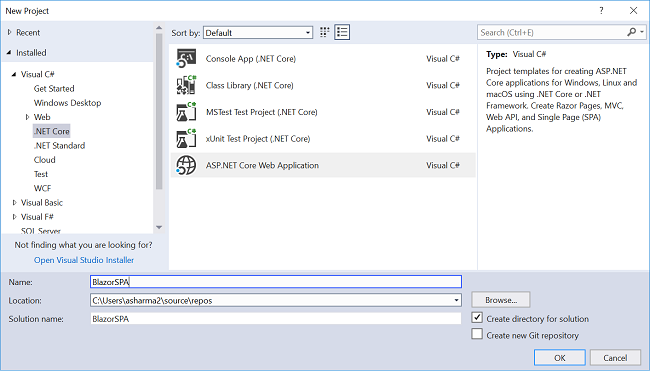Select the Console App (.NET Core) template icon
This screenshot has height=371, width=650.
pyautogui.click(x=186, y=58)
